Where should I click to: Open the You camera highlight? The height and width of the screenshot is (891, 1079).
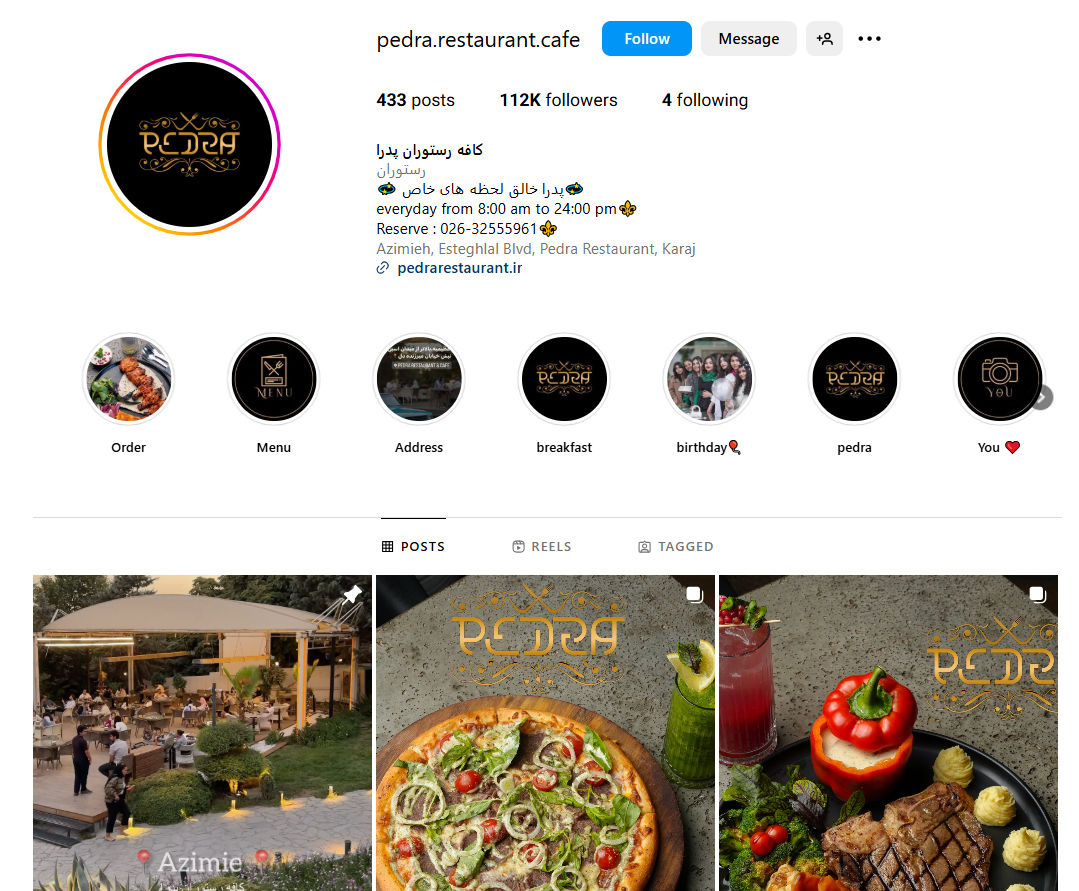tap(1000, 379)
